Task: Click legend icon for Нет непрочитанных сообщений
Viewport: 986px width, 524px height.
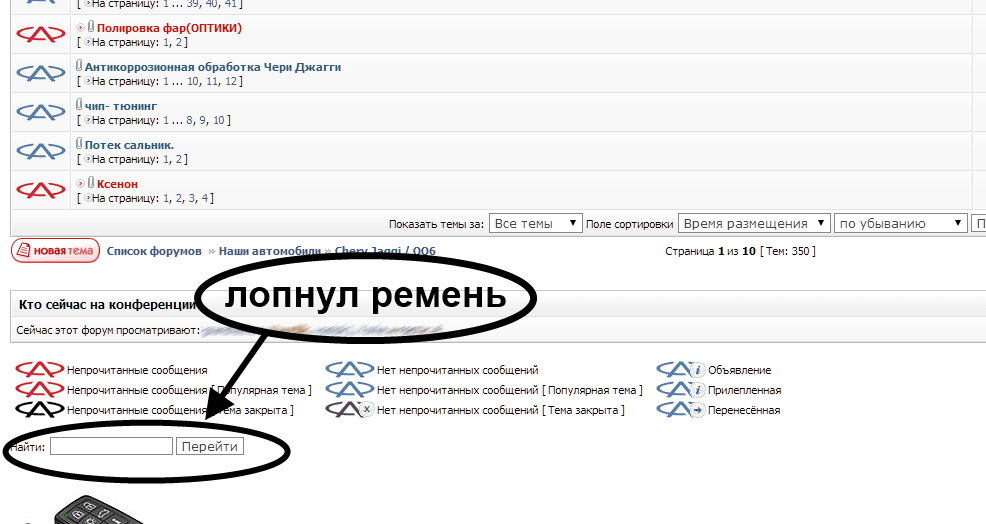Action: pos(350,369)
